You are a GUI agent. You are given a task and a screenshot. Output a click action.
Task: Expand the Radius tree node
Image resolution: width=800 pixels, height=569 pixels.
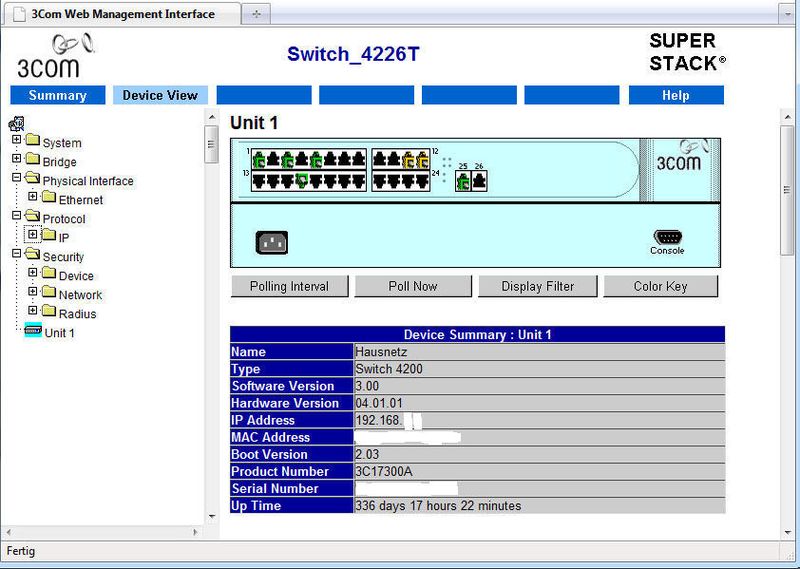click(x=33, y=310)
